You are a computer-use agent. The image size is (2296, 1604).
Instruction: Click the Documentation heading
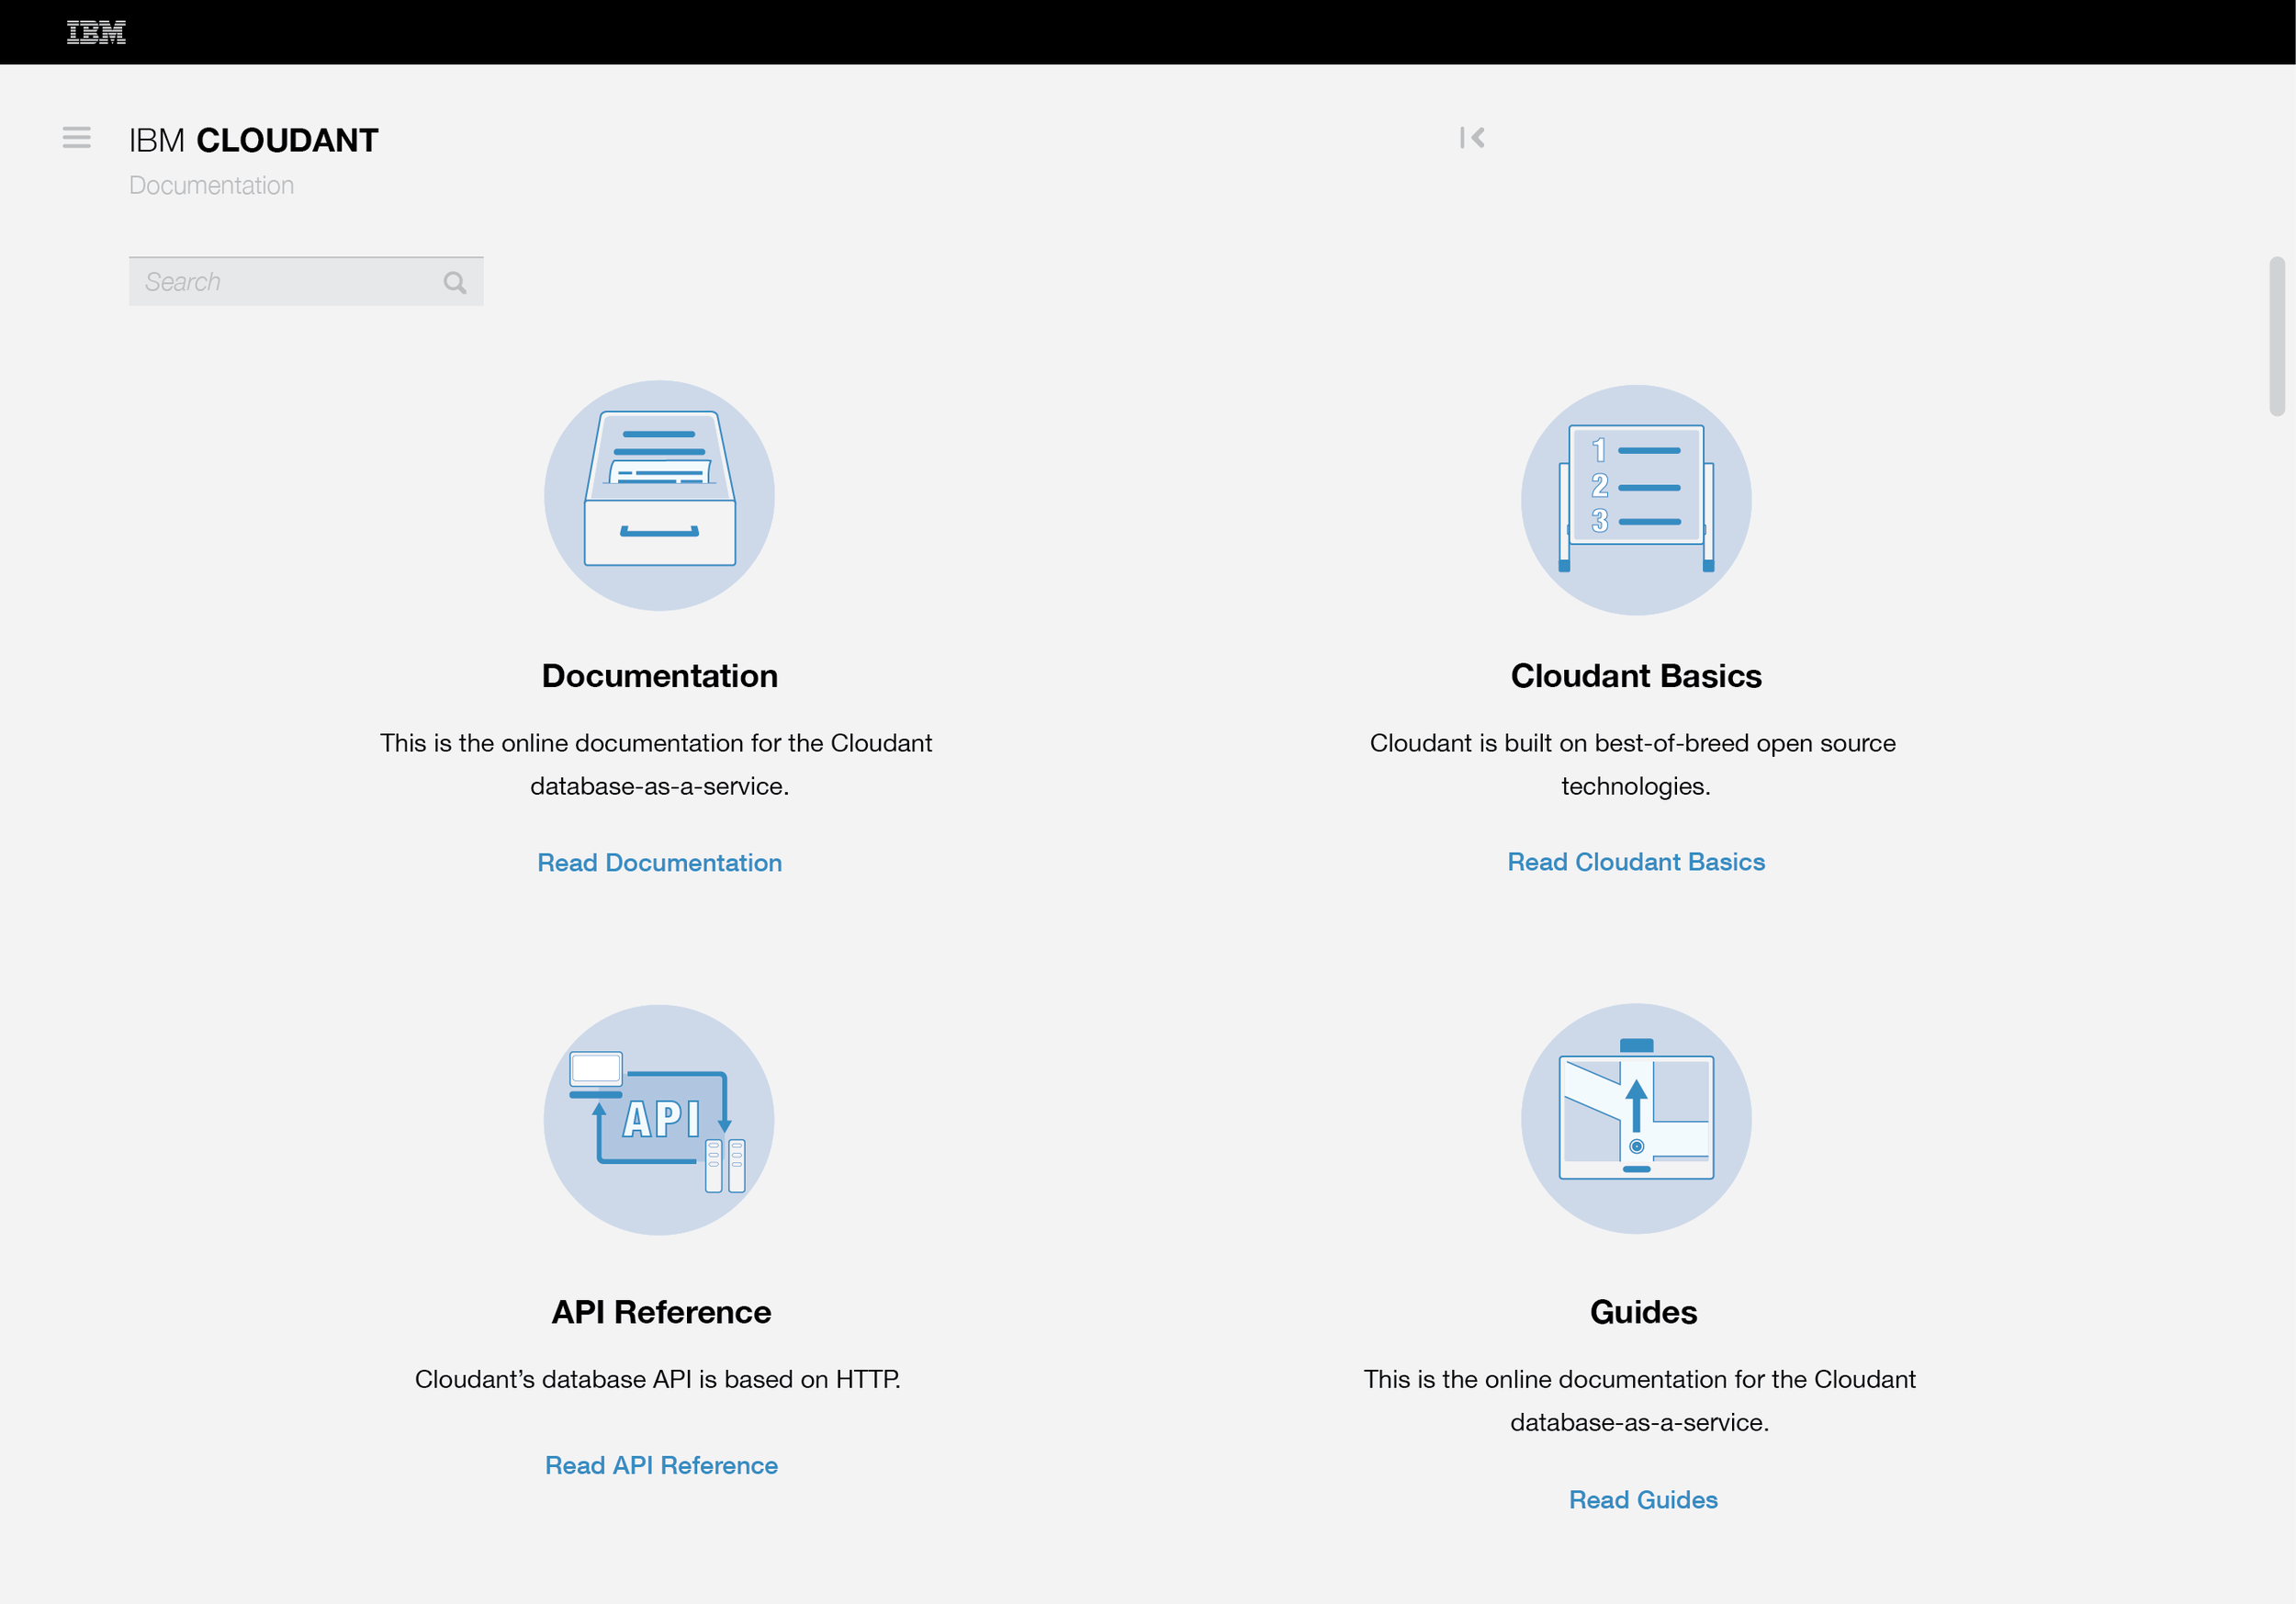point(660,676)
